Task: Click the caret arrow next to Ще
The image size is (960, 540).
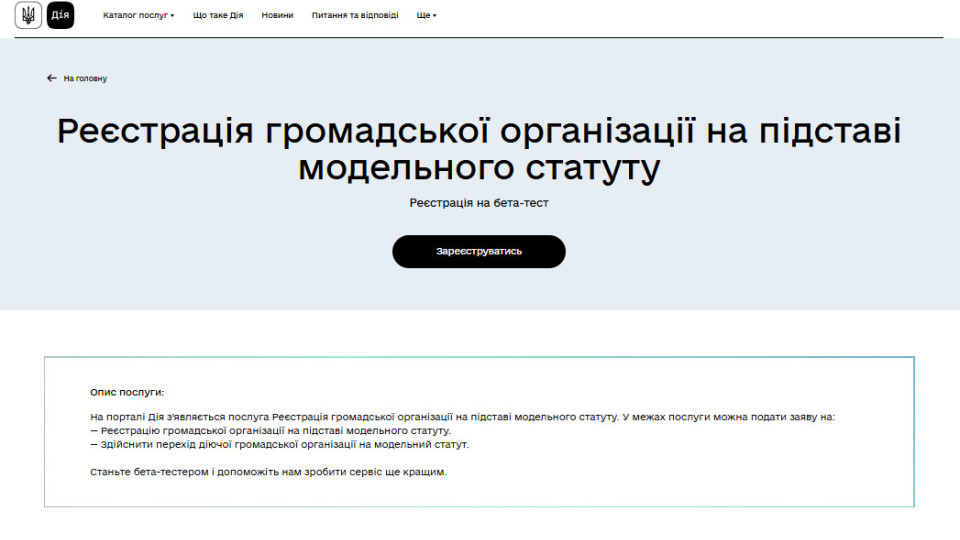Action: (x=435, y=16)
